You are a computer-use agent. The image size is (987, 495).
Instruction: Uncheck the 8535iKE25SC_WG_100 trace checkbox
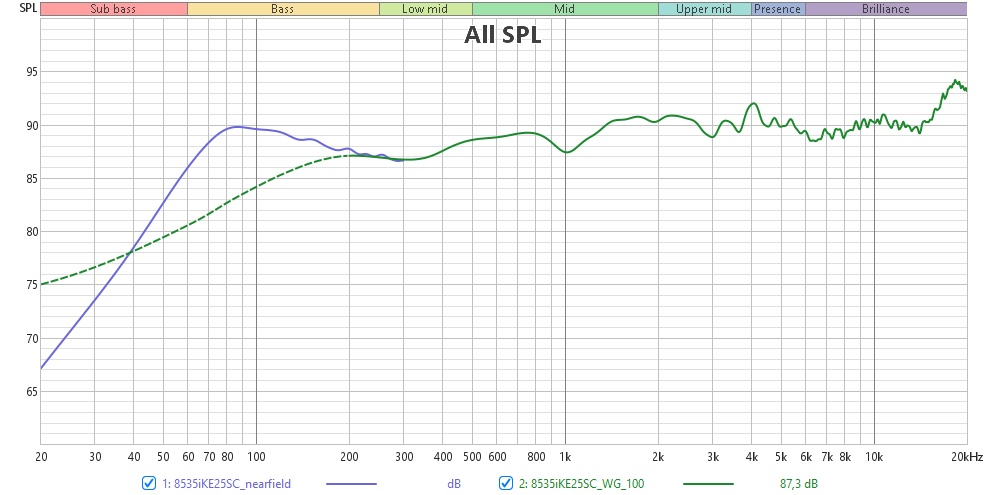pyautogui.click(x=505, y=484)
